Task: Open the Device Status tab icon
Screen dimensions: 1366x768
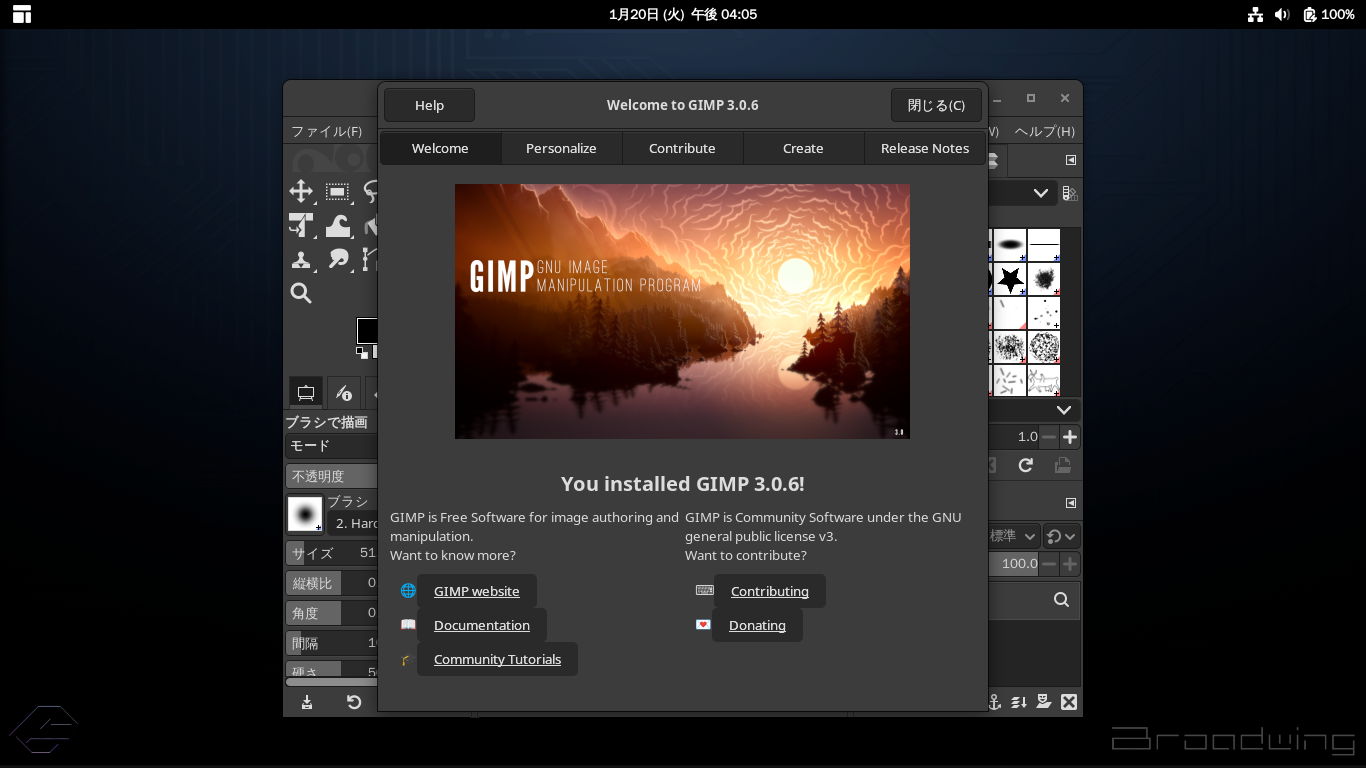Action: (343, 393)
